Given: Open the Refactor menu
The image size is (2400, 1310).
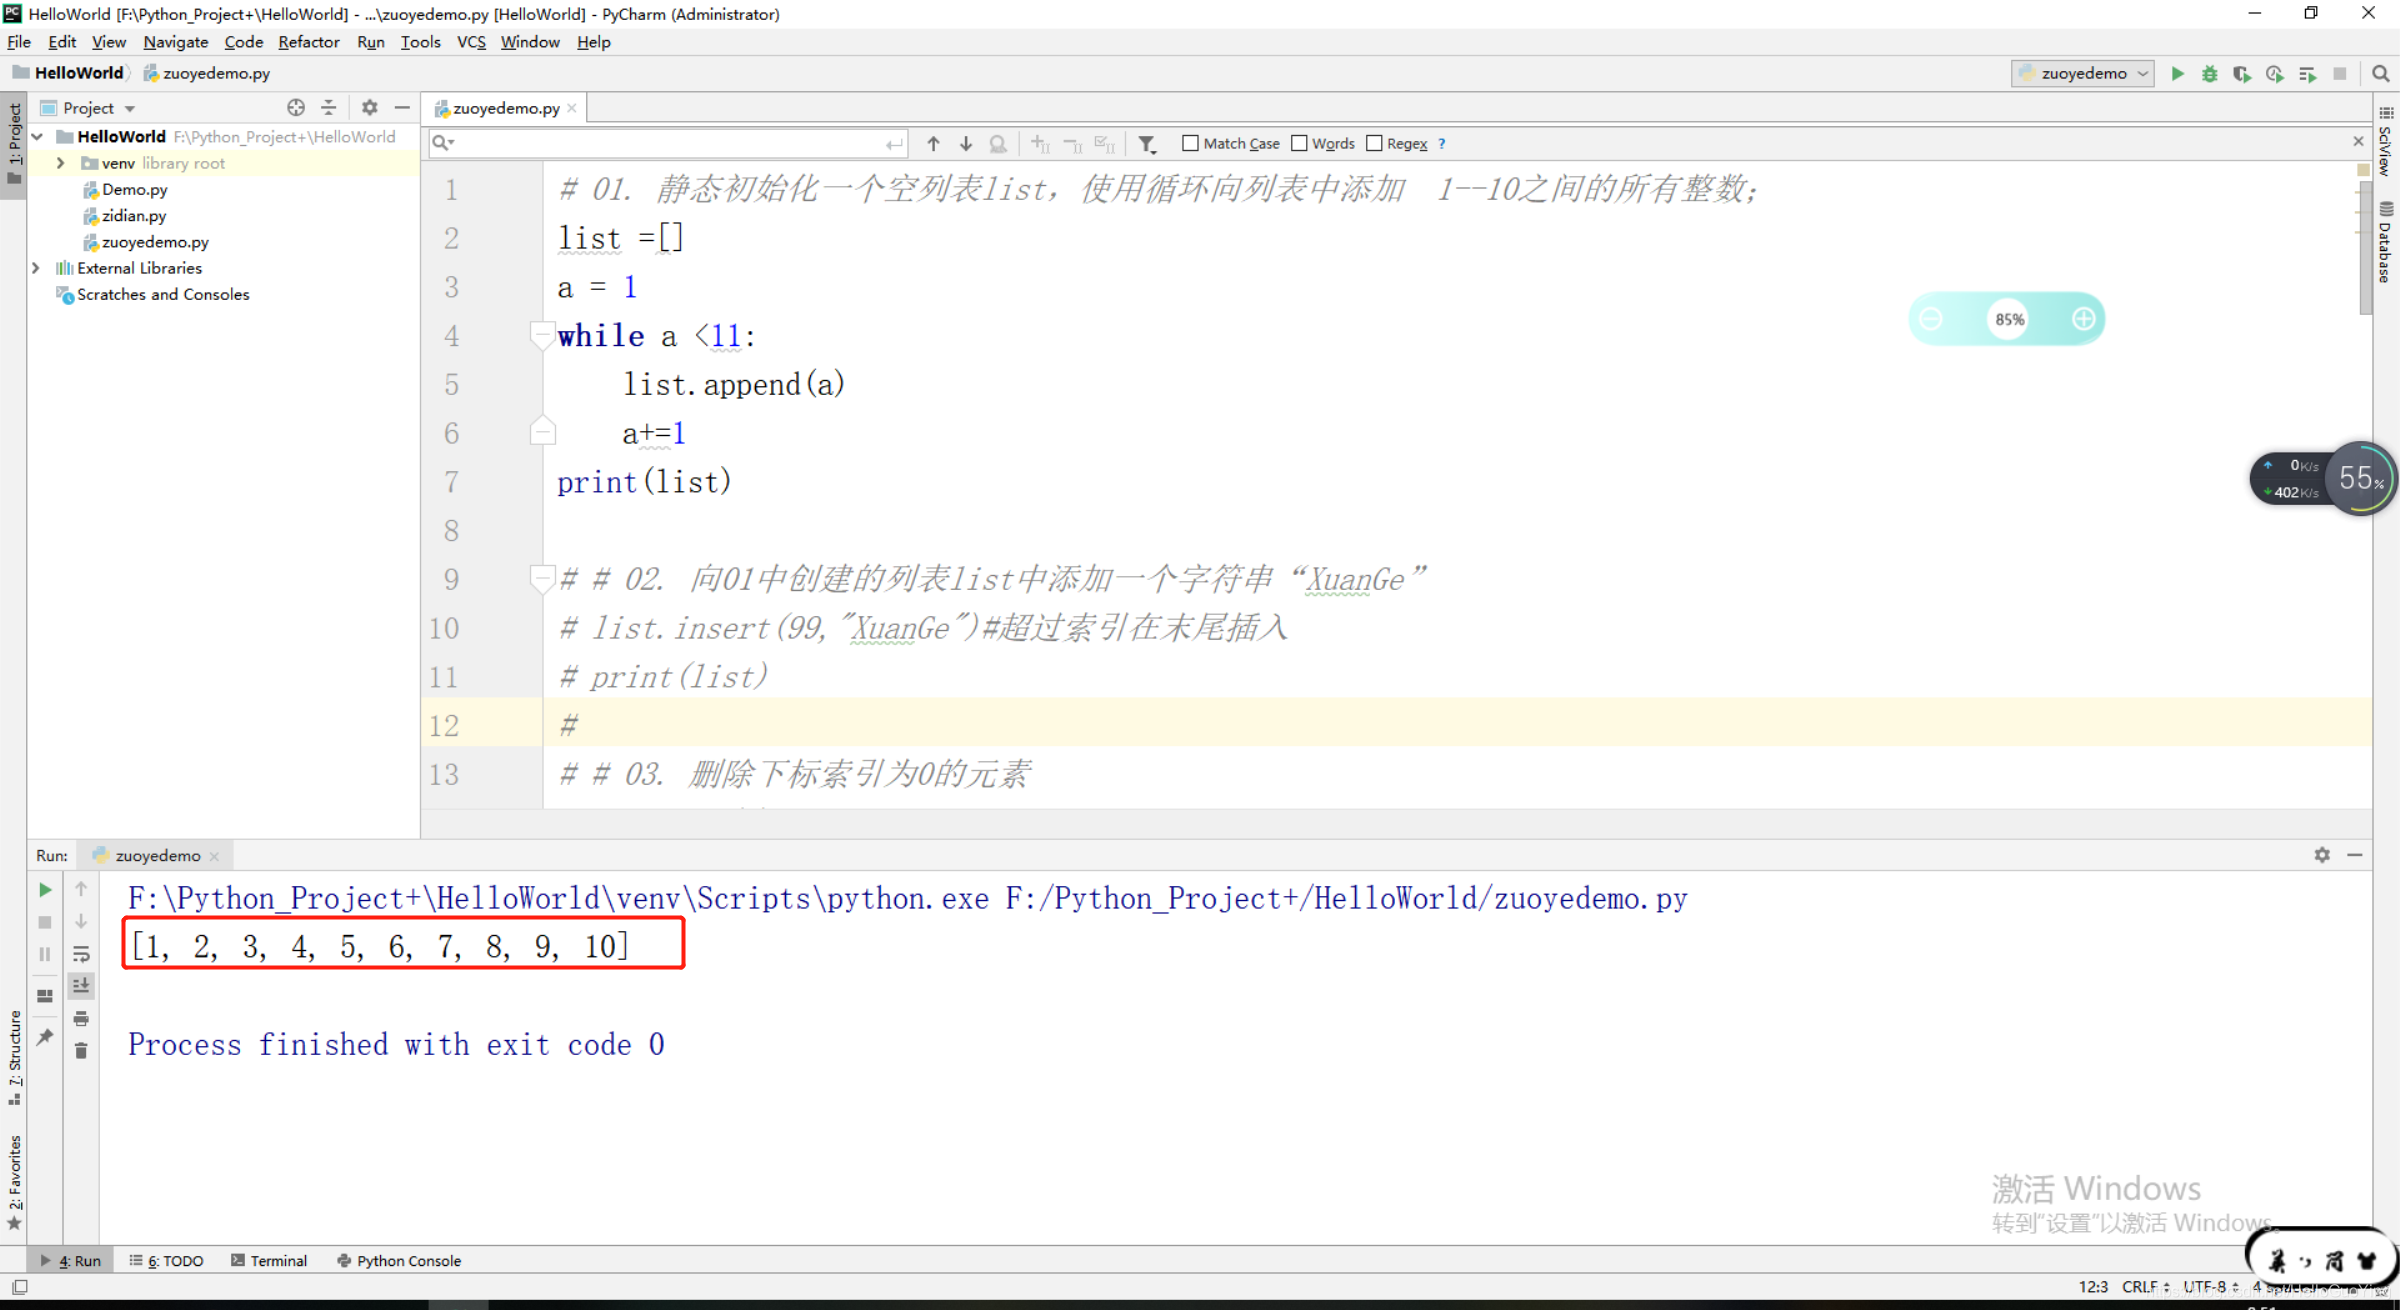Looking at the screenshot, I should 308,42.
